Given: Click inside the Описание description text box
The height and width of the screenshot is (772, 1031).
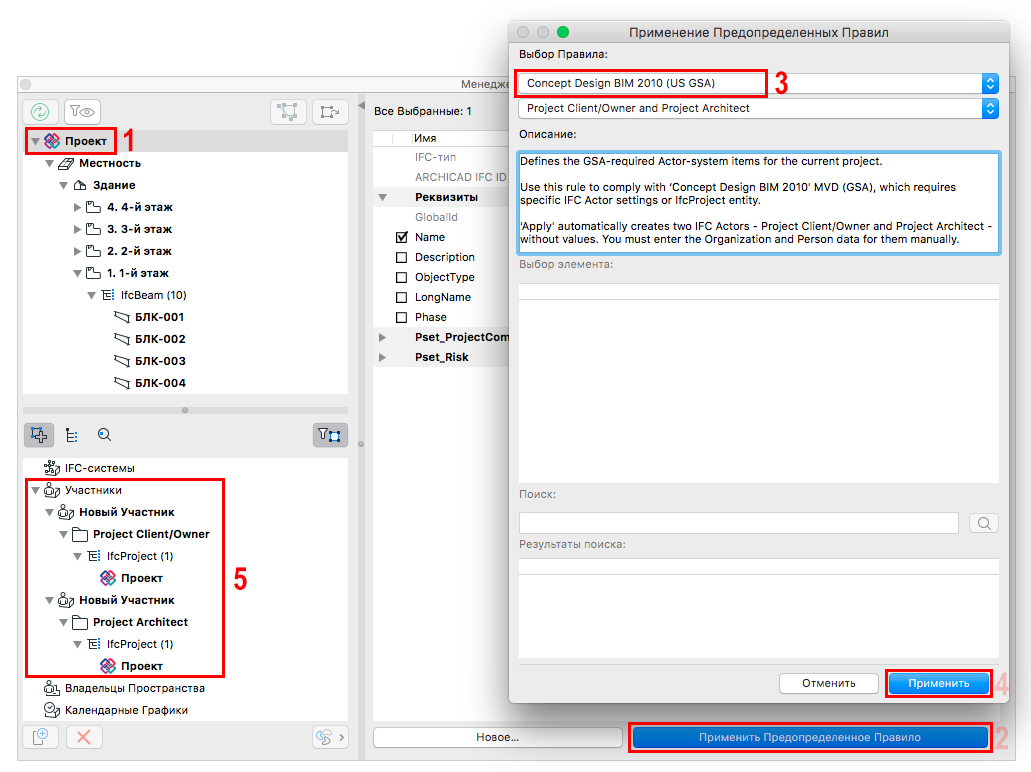Looking at the screenshot, I should pyautogui.click(x=758, y=203).
